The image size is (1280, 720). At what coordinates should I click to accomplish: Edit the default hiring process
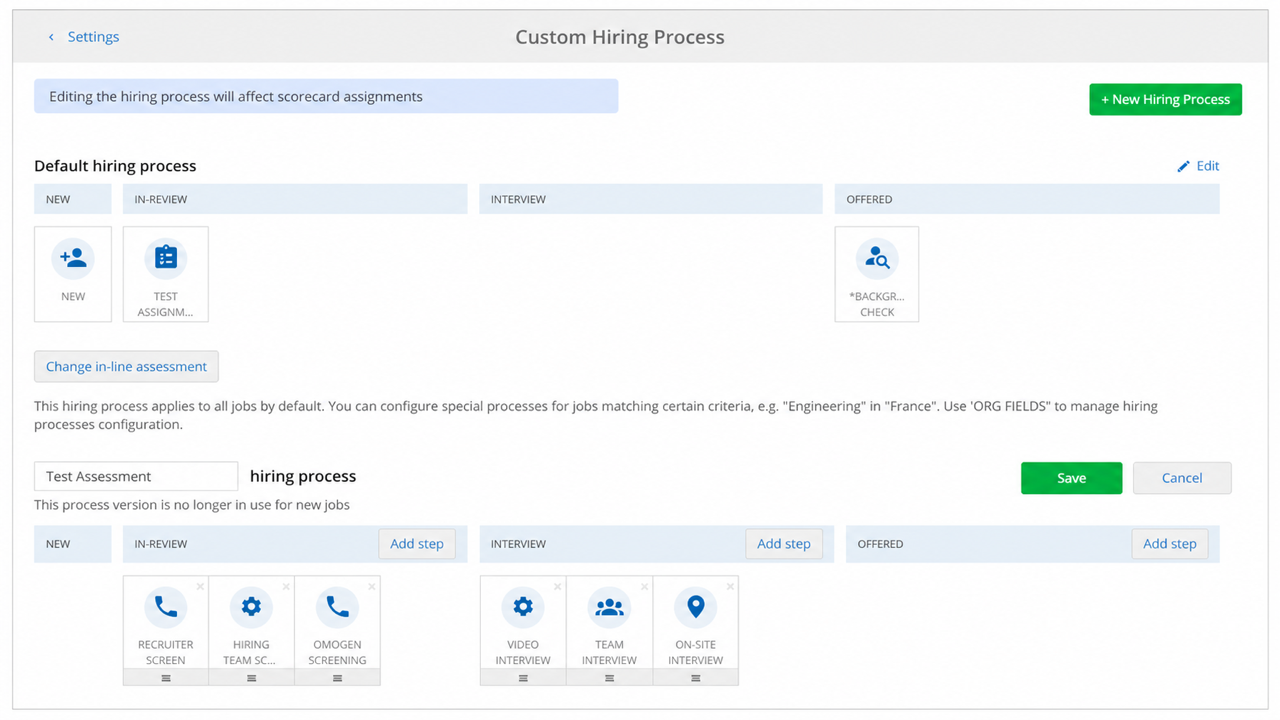(1208, 166)
